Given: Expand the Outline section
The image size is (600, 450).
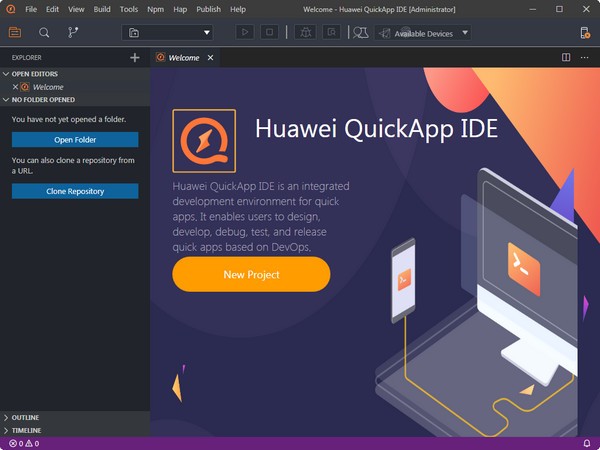Looking at the screenshot, I should point(75,417).
